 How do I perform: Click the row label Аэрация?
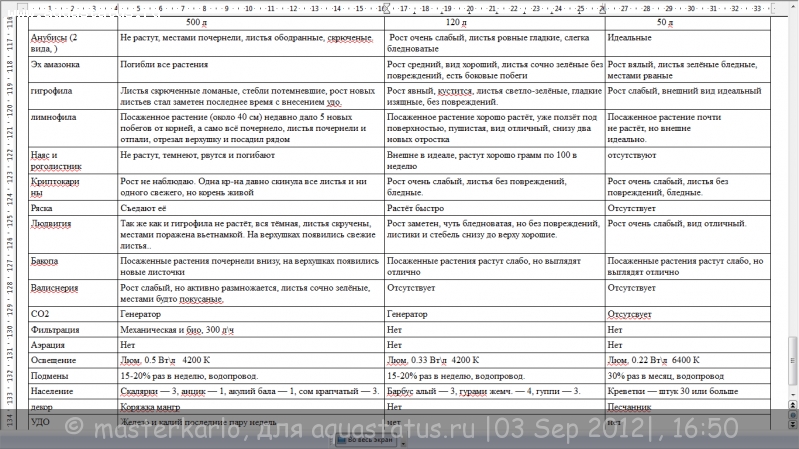(x=48, y=345)
